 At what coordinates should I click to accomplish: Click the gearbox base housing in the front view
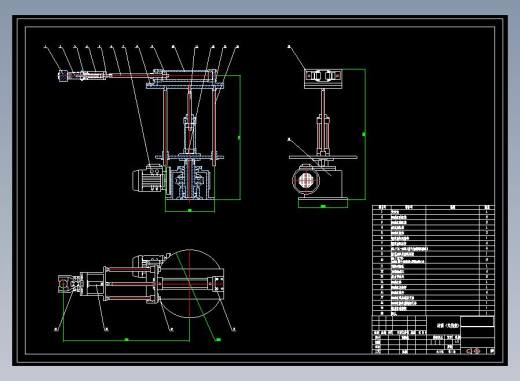pyautogui.click(x=190, y=184)
